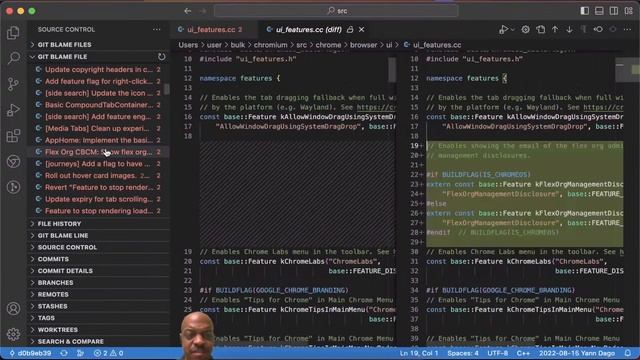
Task: Click UTF-8 encoding in status bar
Action: coord(498,353)
